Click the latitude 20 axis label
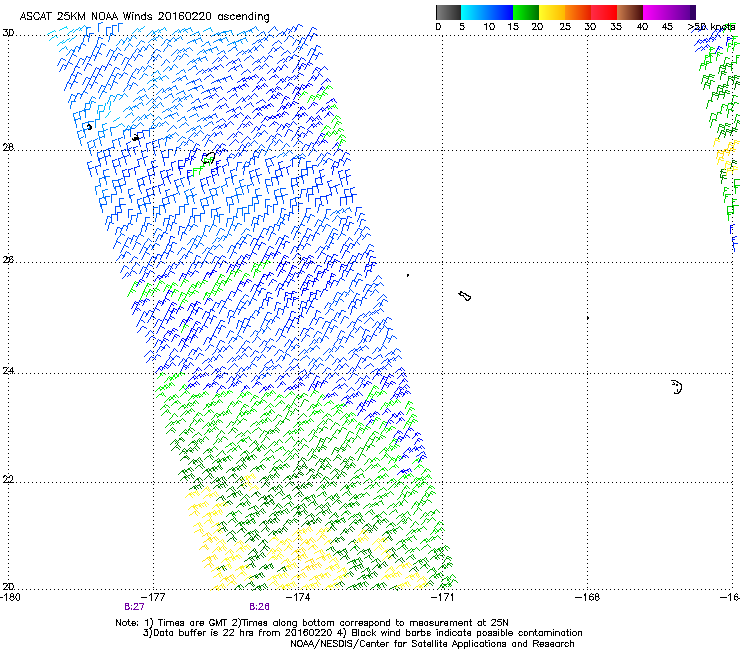Image resolution: width=740 pixels, height=650 pixels. tap(8, 587)
